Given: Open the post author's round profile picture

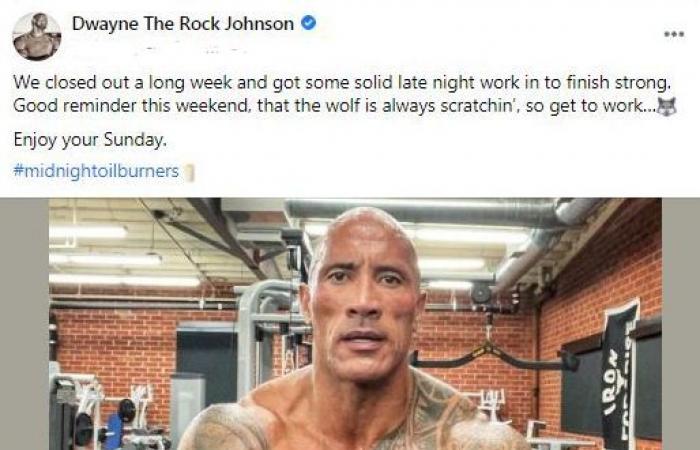Looking at the screenshot, I should click(x=37, y=36).
